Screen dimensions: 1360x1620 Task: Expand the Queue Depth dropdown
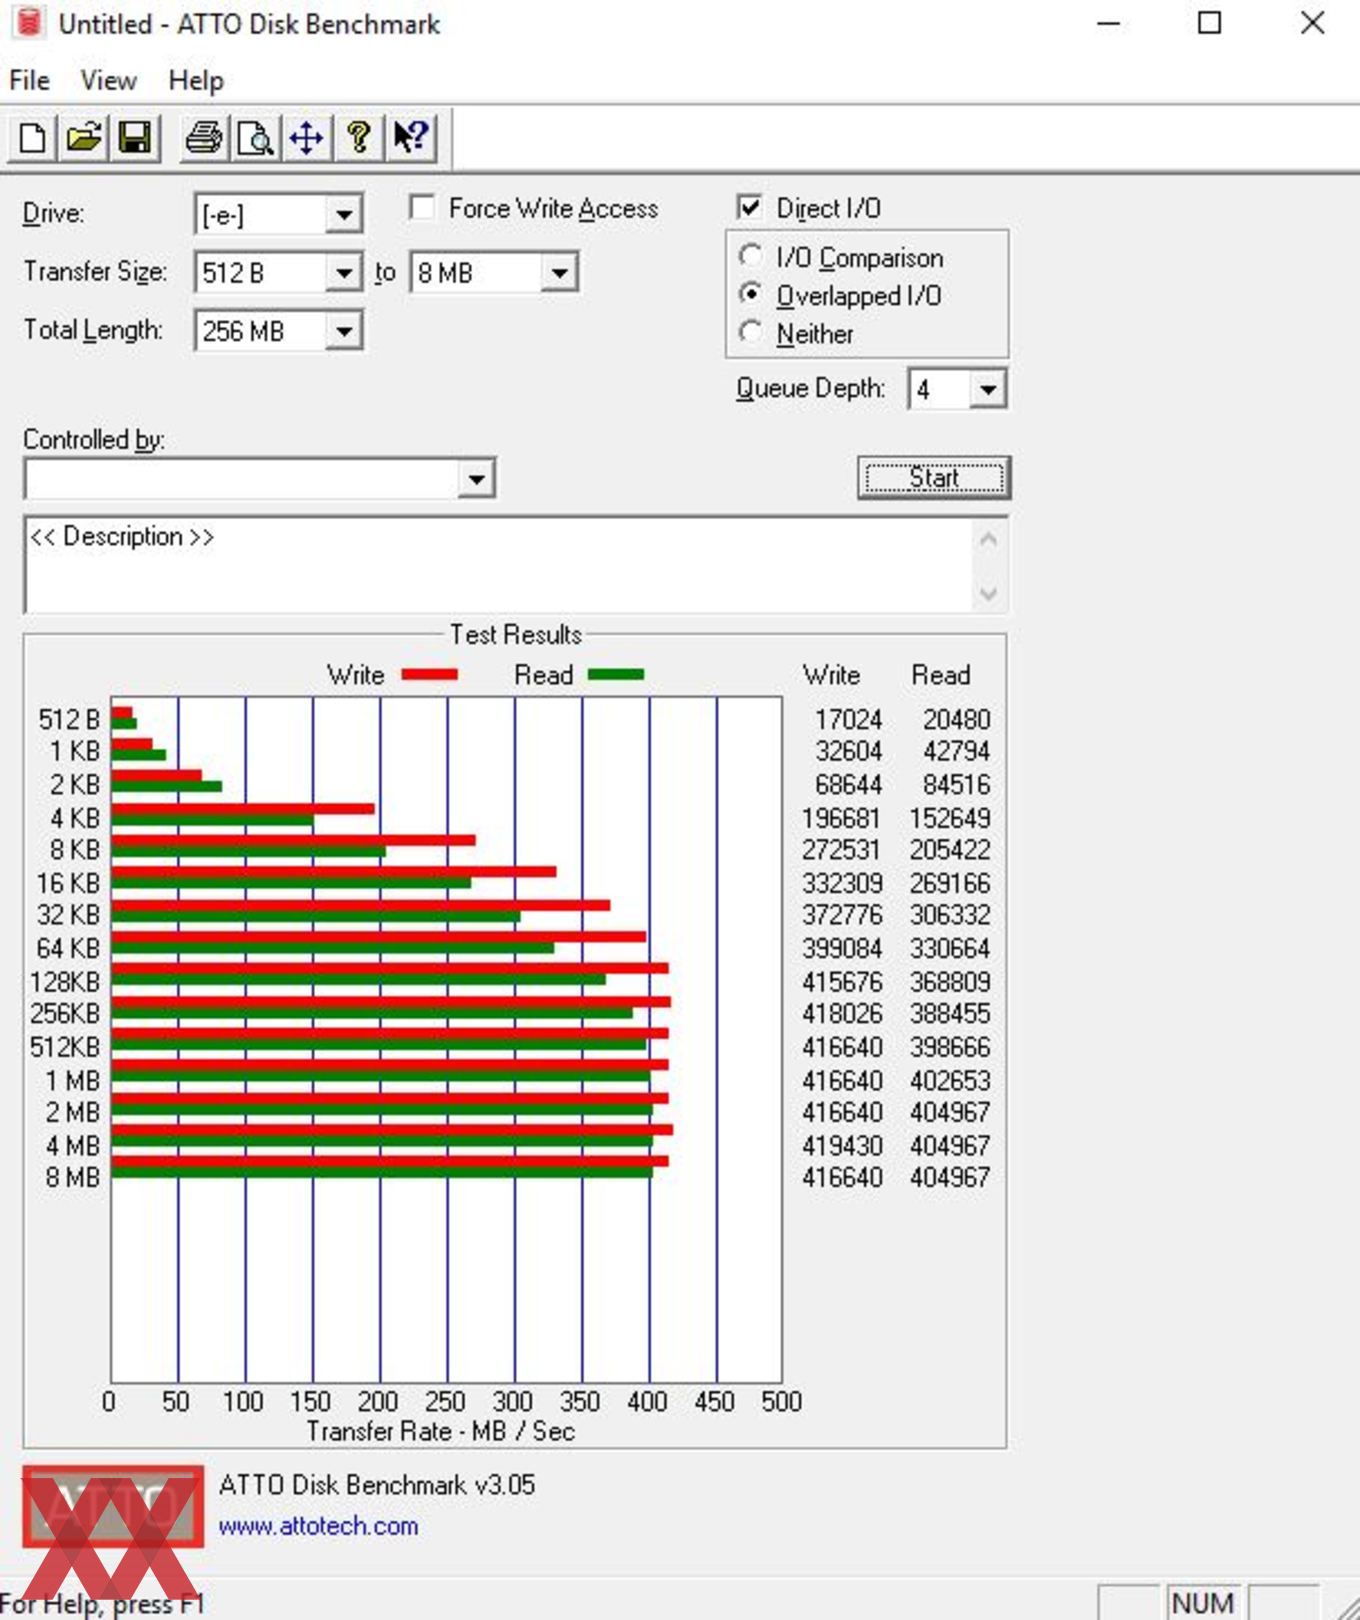click(x=987, y=389)
